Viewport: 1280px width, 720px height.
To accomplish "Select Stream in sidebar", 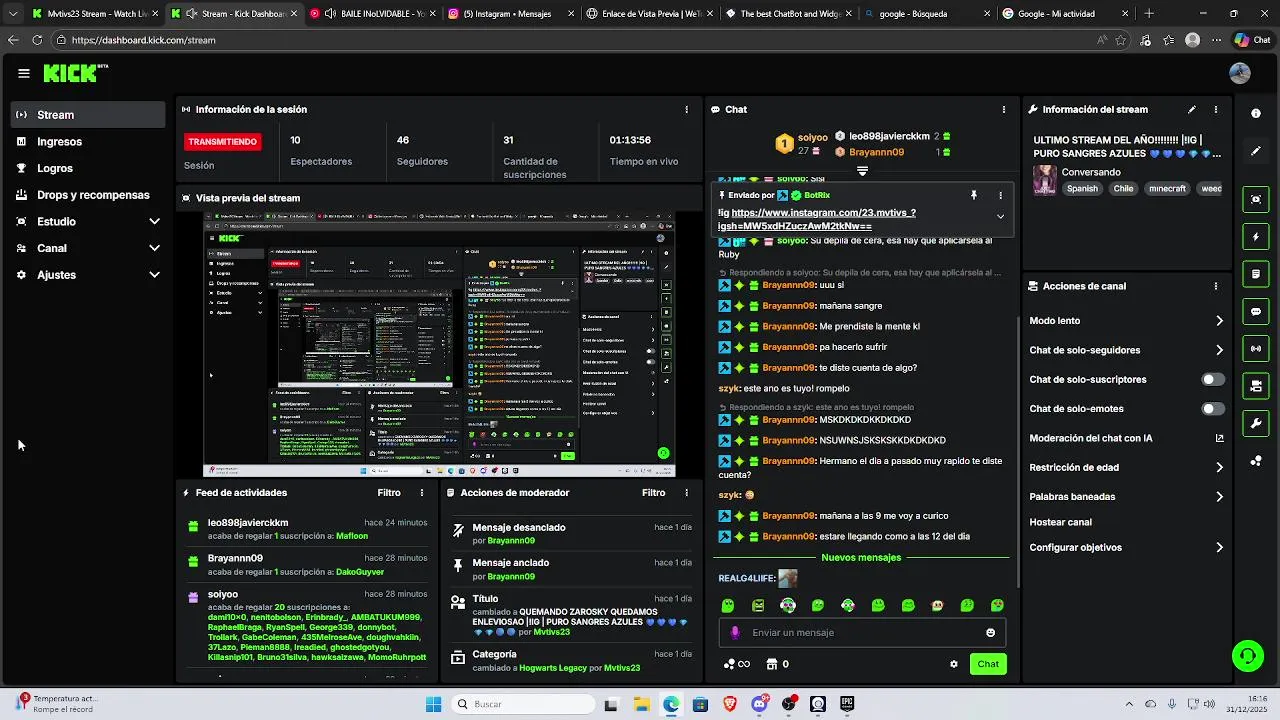I will point(88,115).
